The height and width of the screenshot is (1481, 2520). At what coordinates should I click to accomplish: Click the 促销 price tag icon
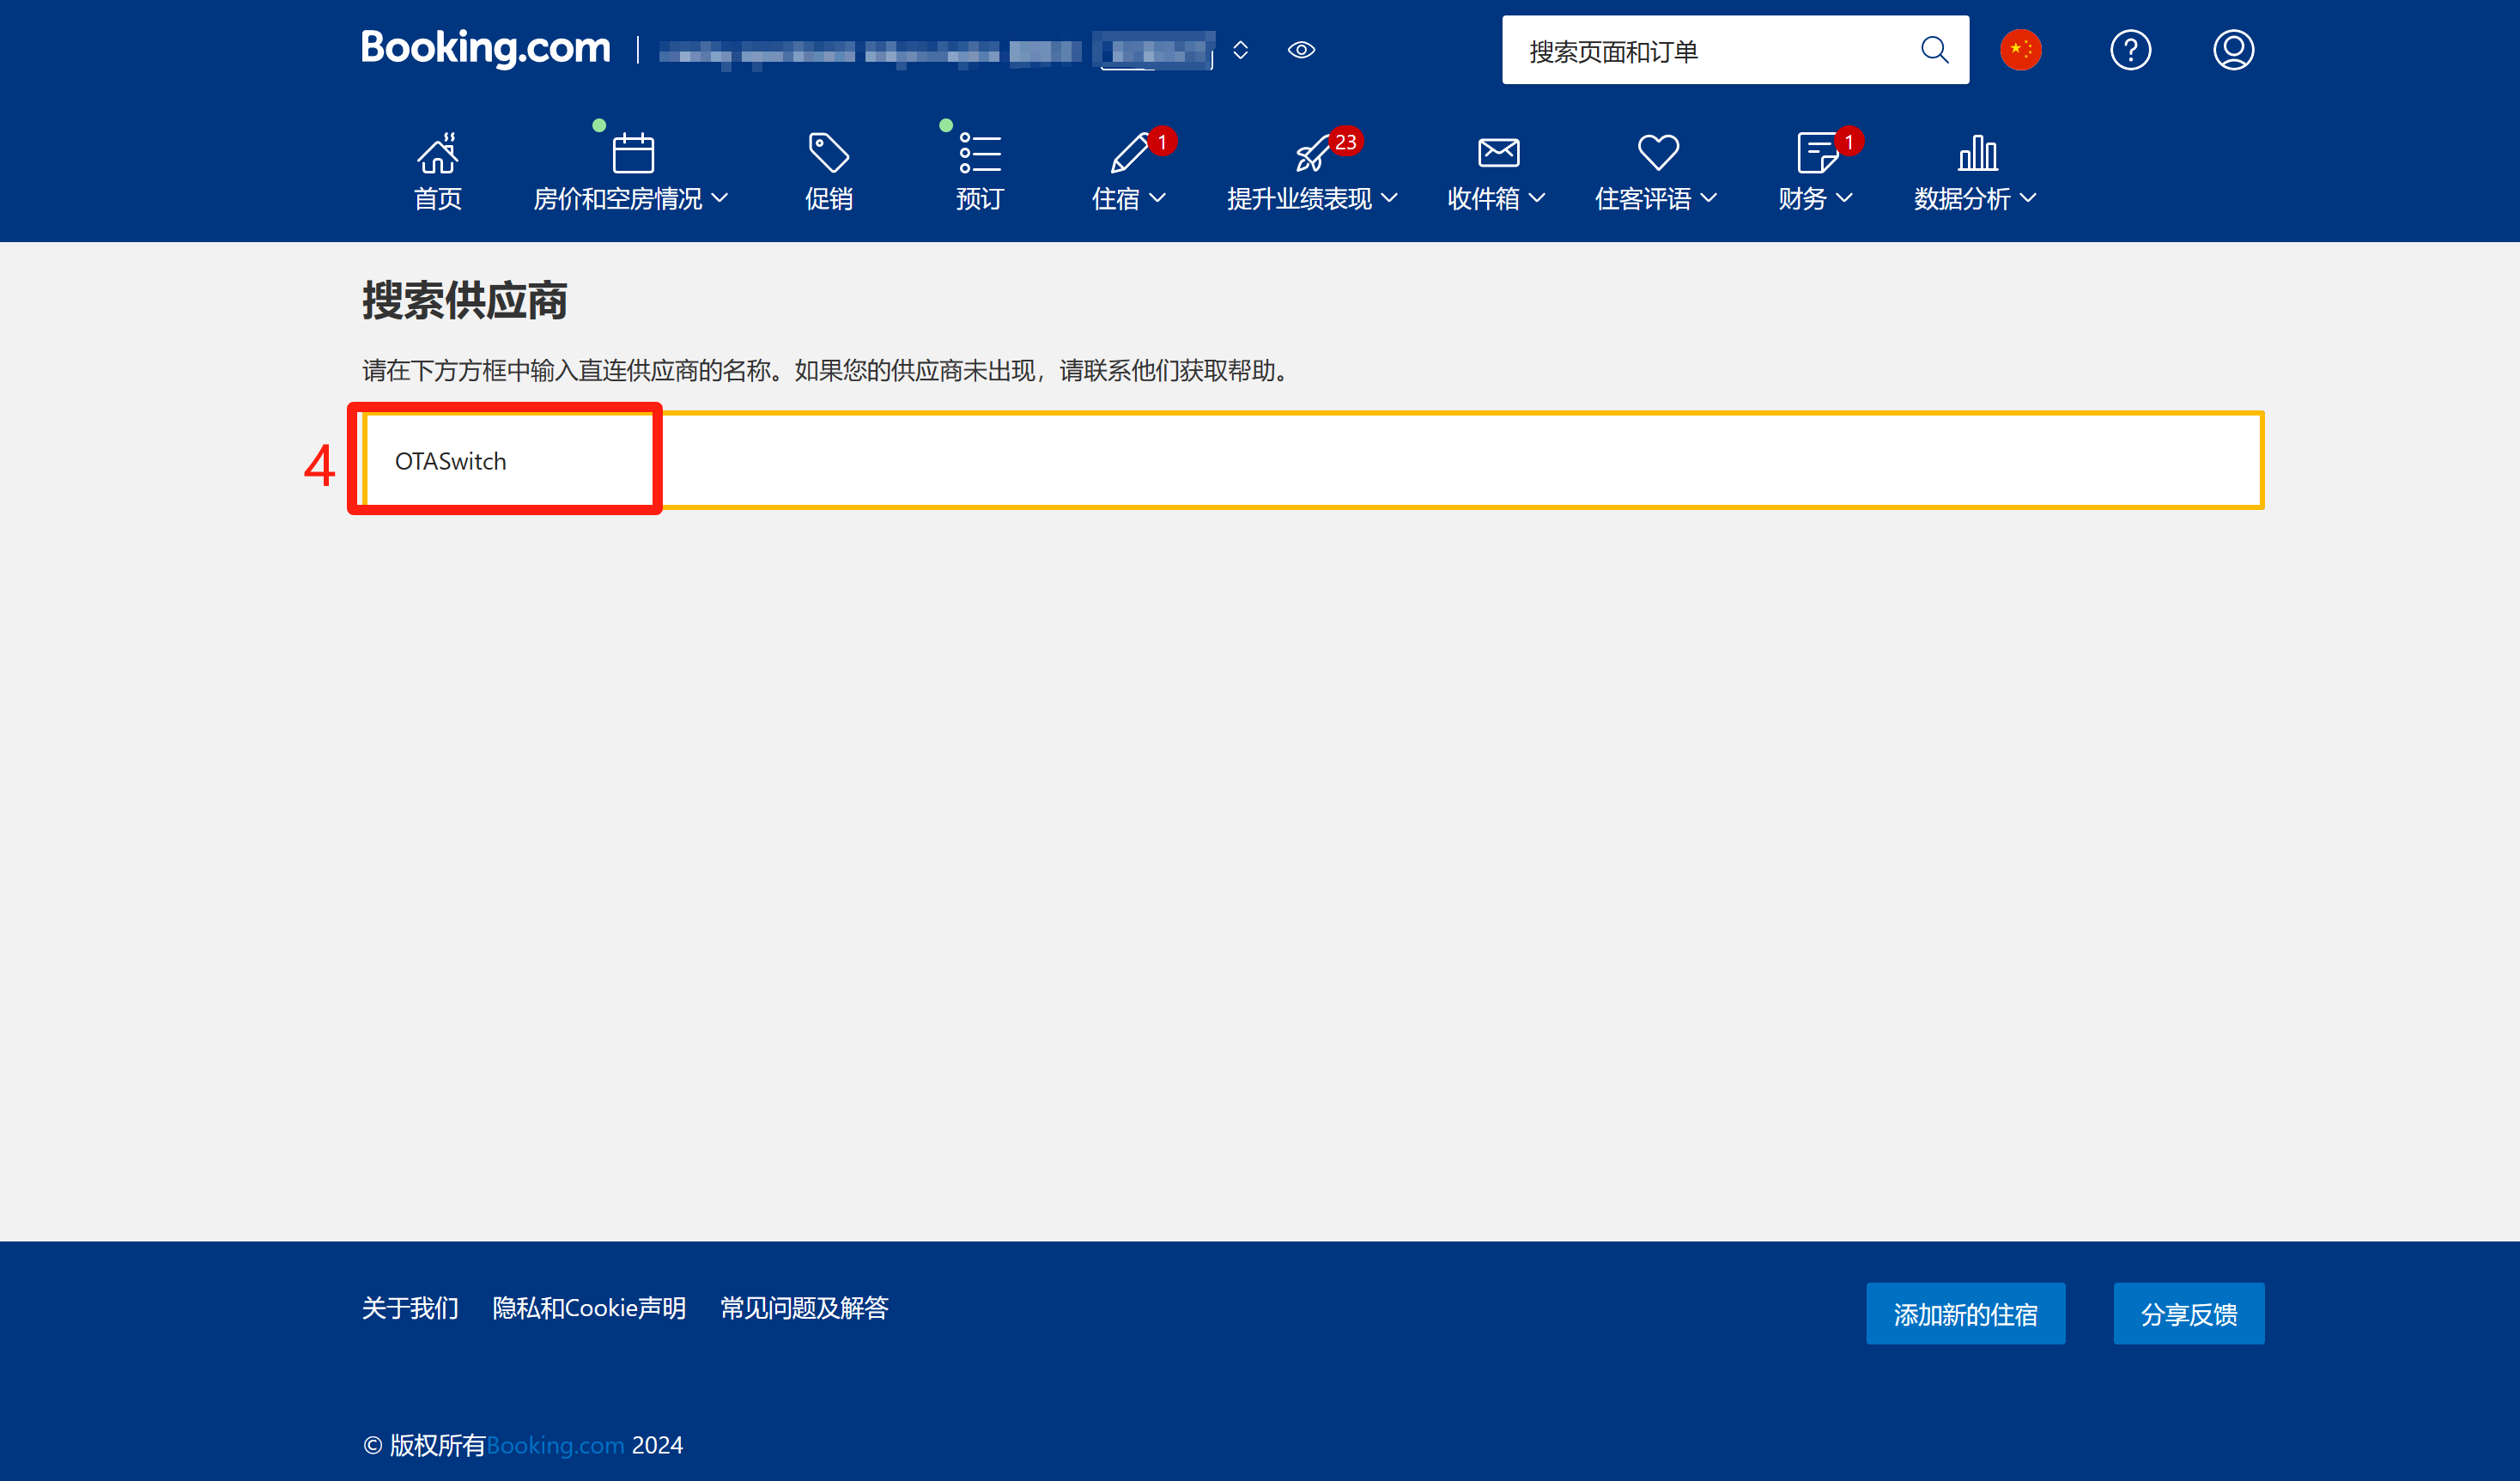pyautogui.click(x=829, y=153)
